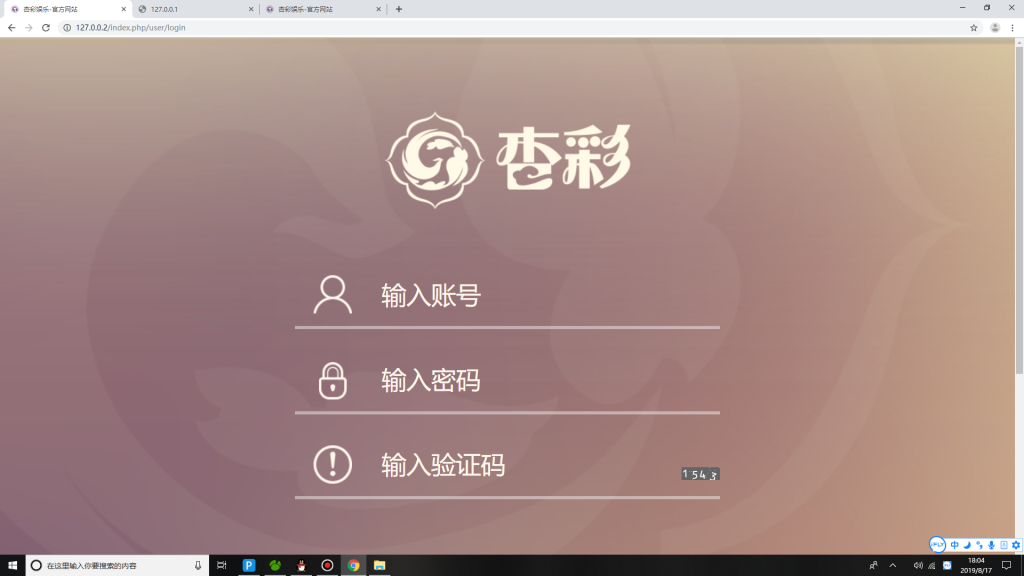
Task: Click the padlock icon beside 输入密码
Action: [x=331, y=380]
